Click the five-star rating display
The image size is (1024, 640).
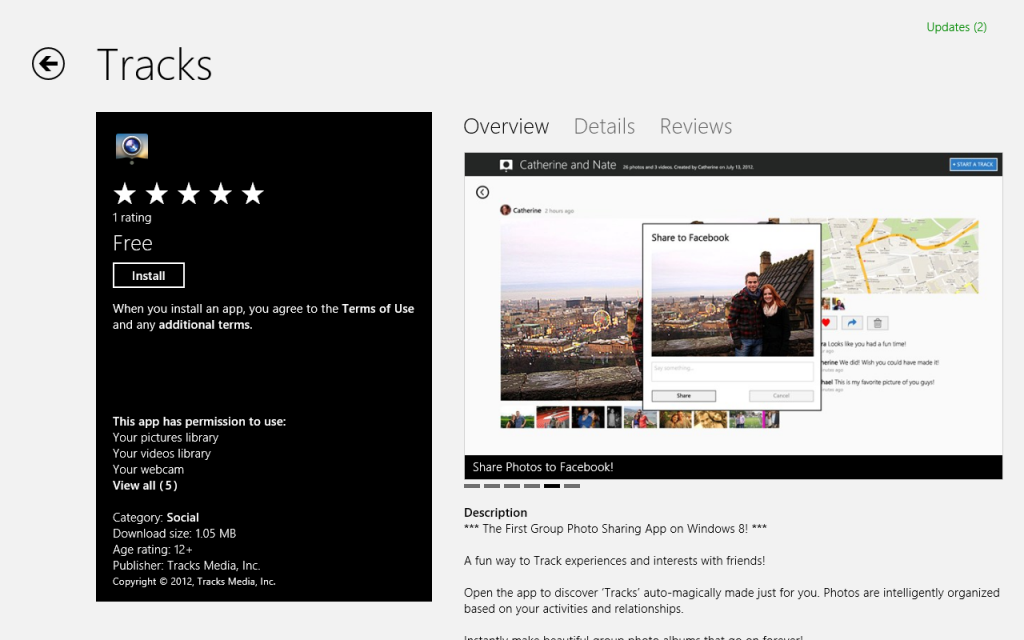tap(189, 194)
